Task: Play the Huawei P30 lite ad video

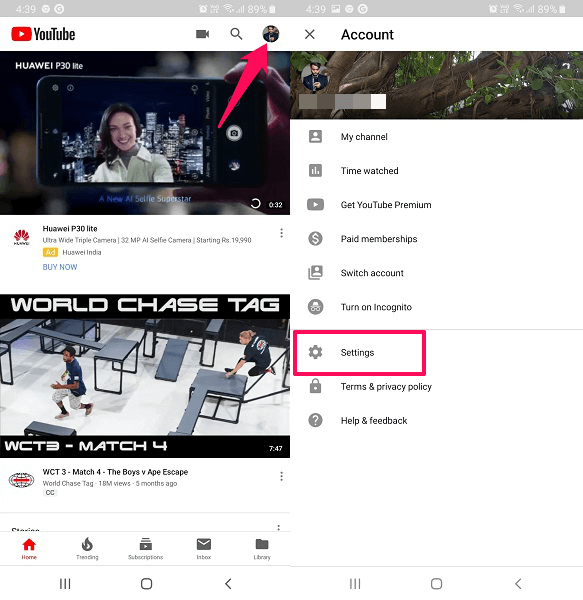Action: (x=145, y=133)
